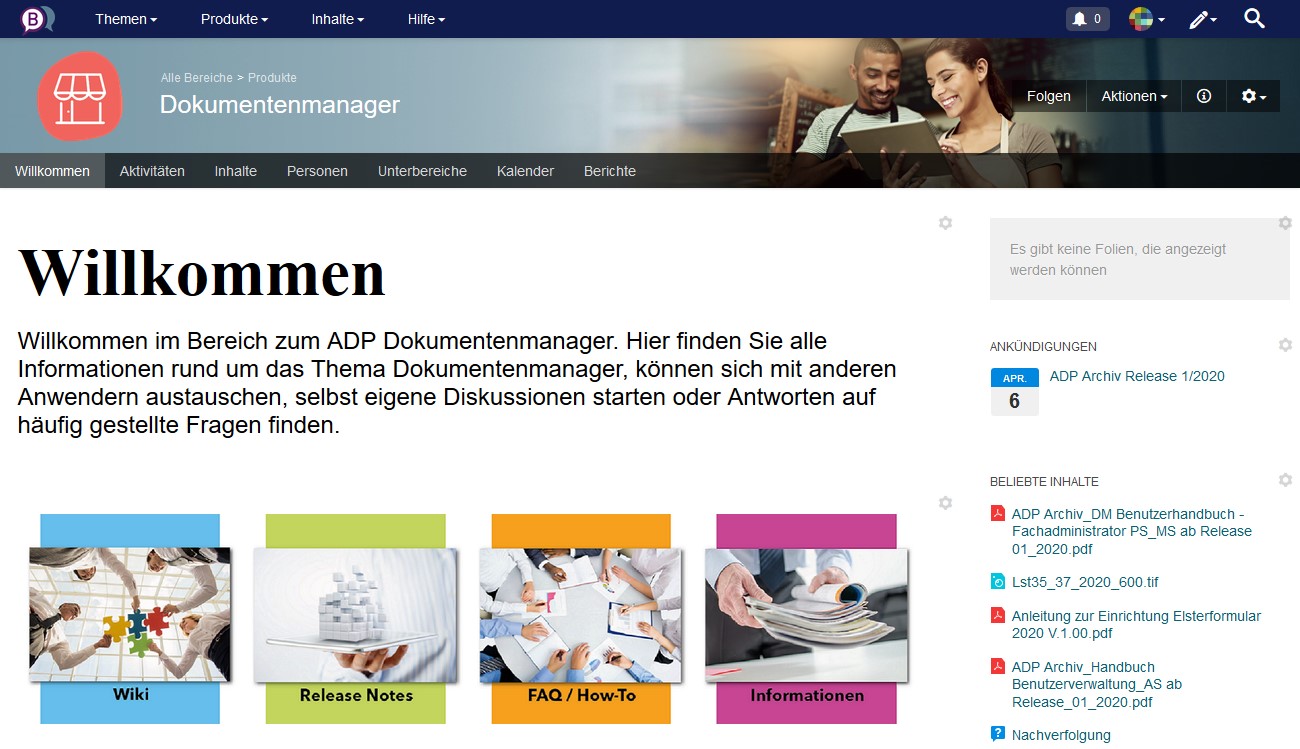The image size is (1300, 749).
Task: Open the user avatar menu
Action: pos(1147,19)
